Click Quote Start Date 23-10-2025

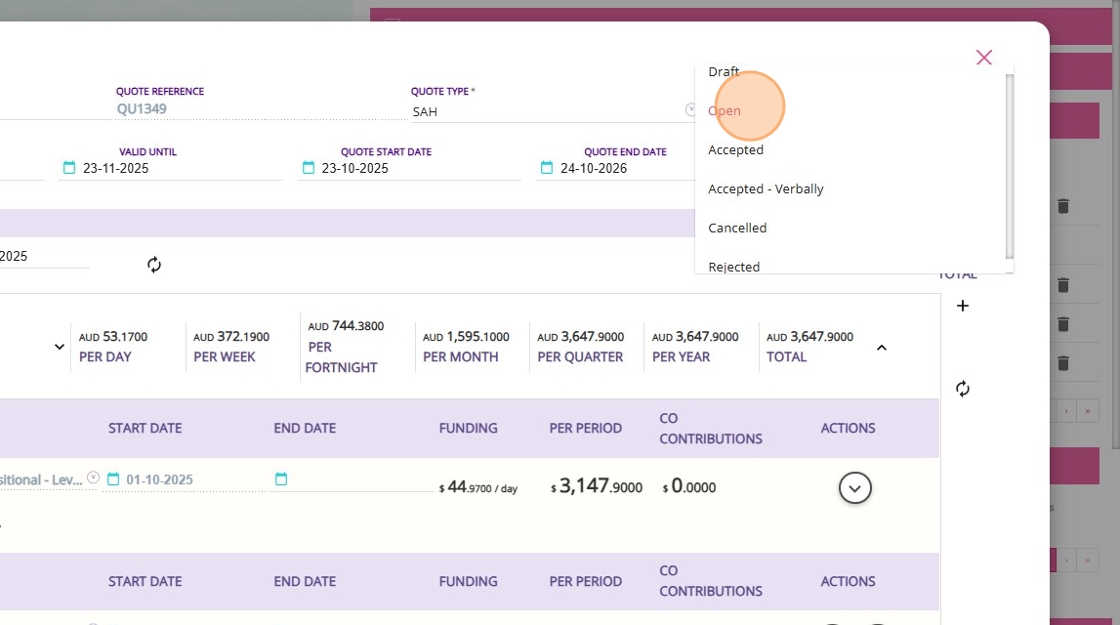355,169
